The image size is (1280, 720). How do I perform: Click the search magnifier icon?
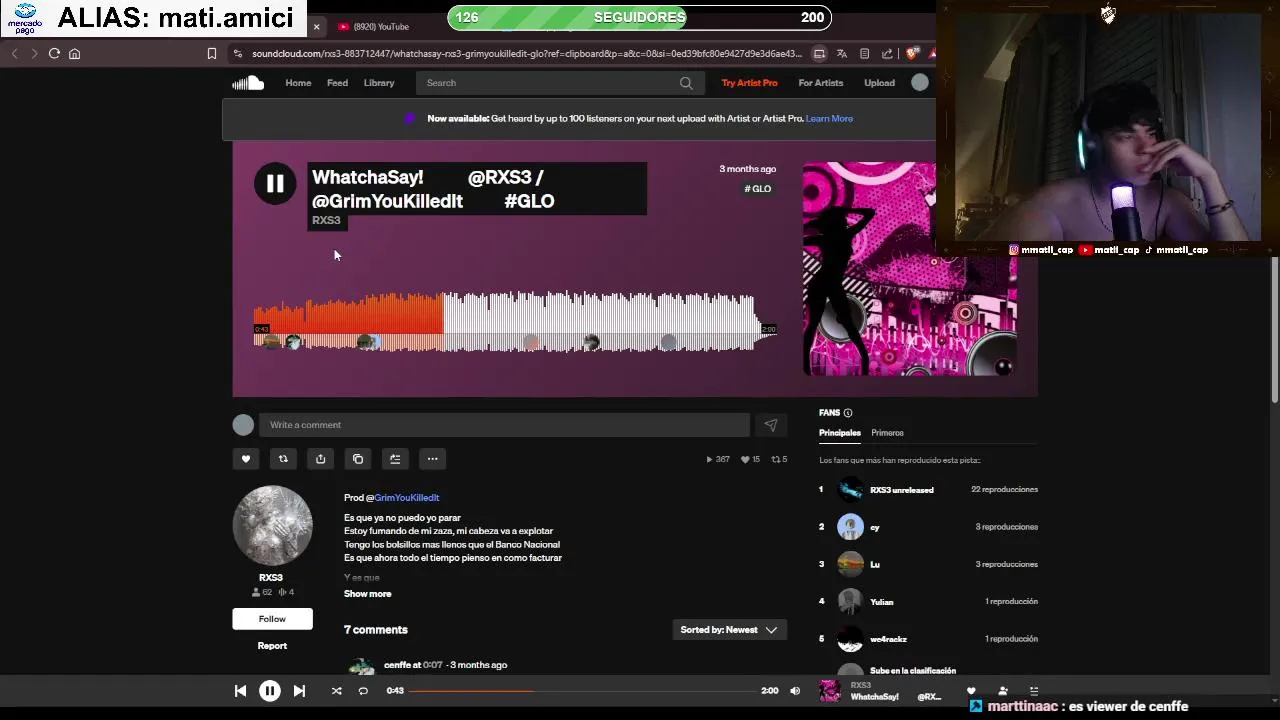click(686, 83)
